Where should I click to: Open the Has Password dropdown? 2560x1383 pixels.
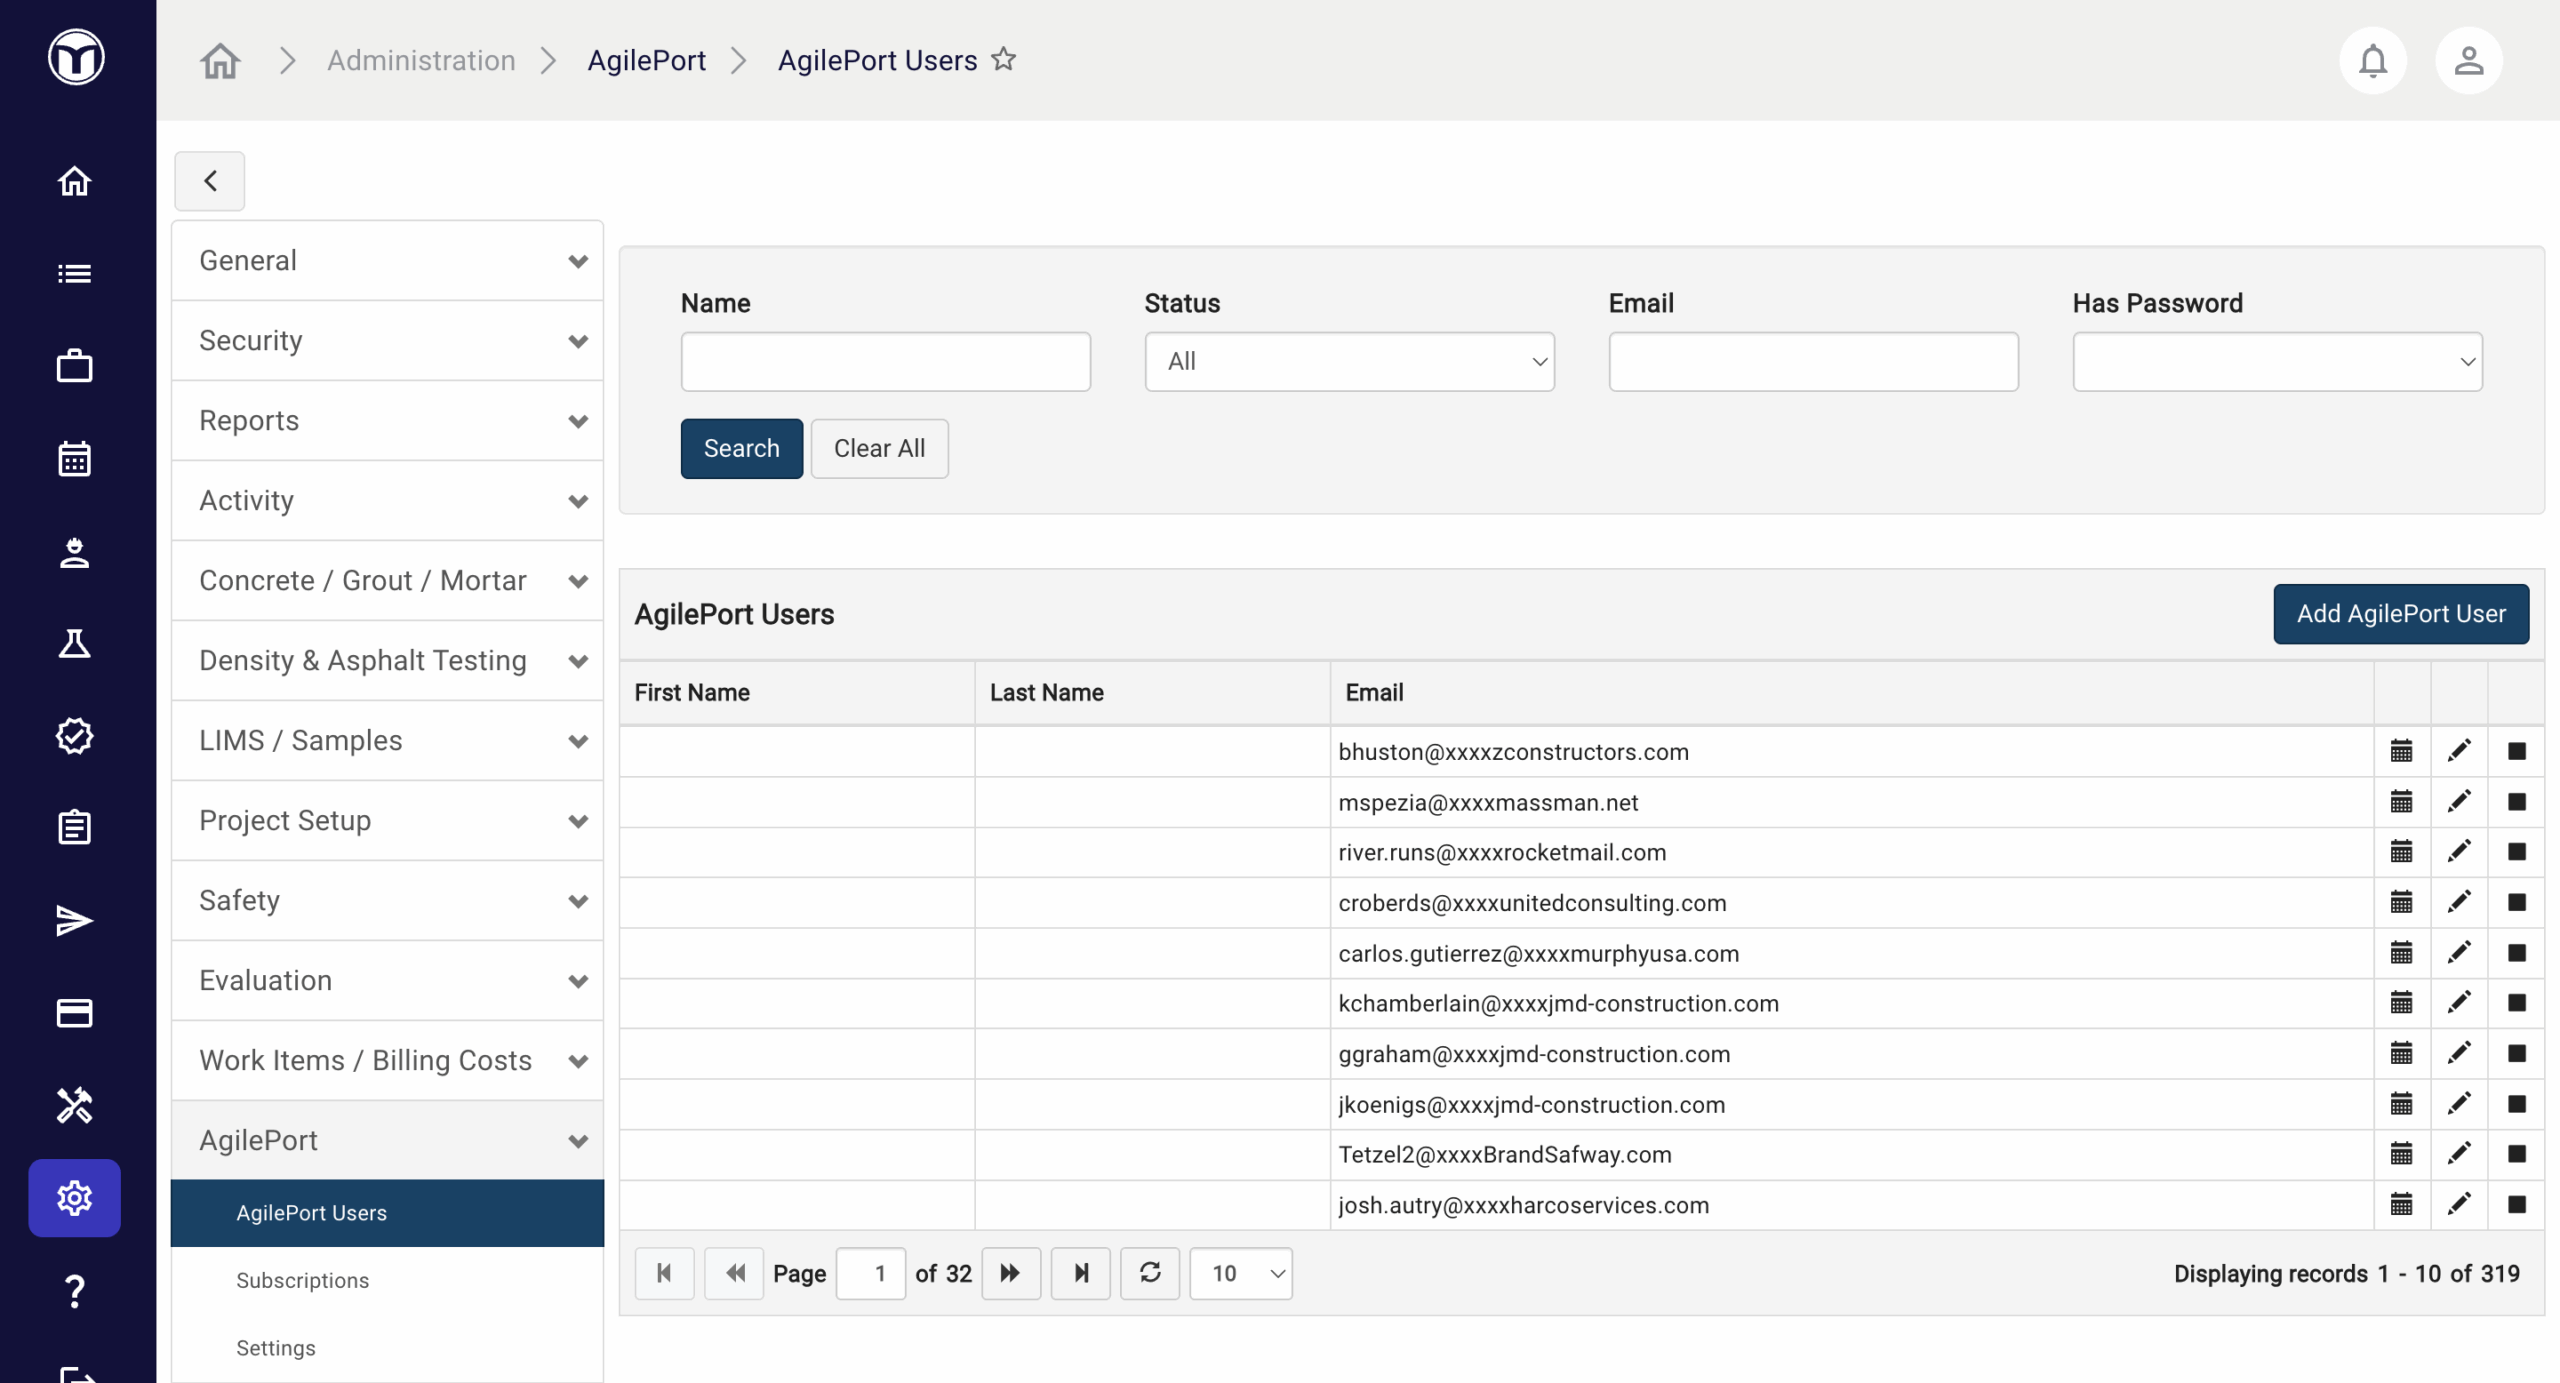[2277, 361]
